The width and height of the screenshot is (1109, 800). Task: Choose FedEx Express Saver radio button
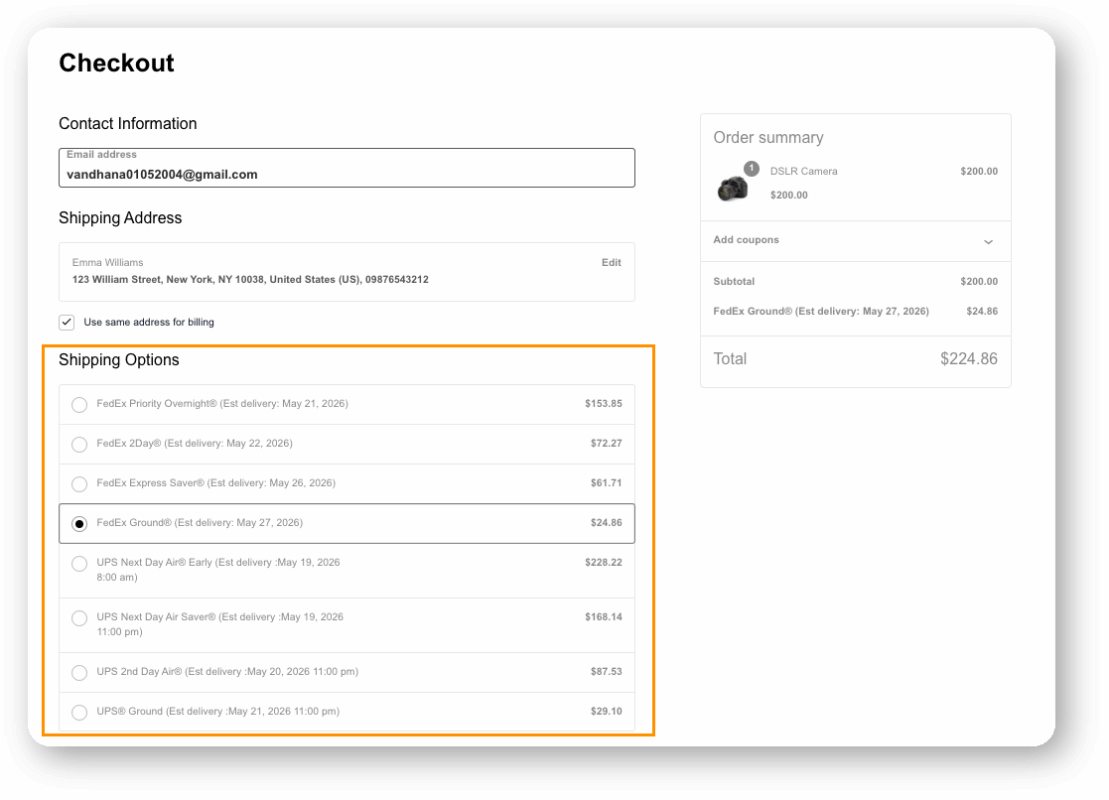point(79,484)
